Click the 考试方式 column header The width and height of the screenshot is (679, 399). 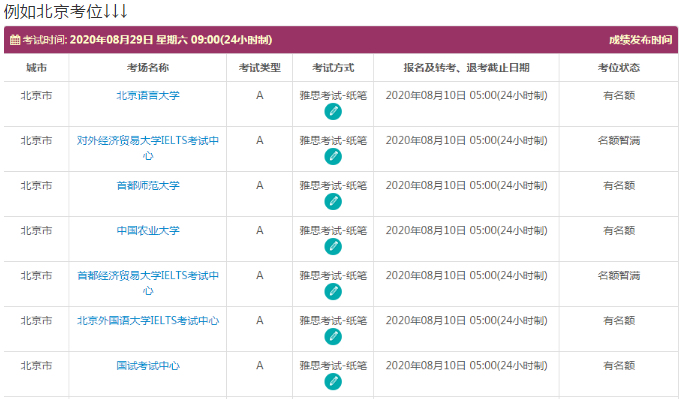333,68
